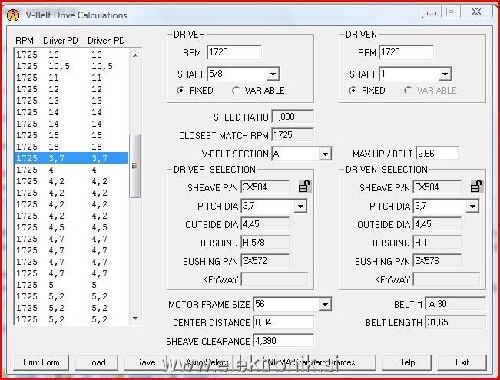Screen dimensions: 500x380
Task: Open the Driven SHAFT dropdown
Action: coord(445,74)
